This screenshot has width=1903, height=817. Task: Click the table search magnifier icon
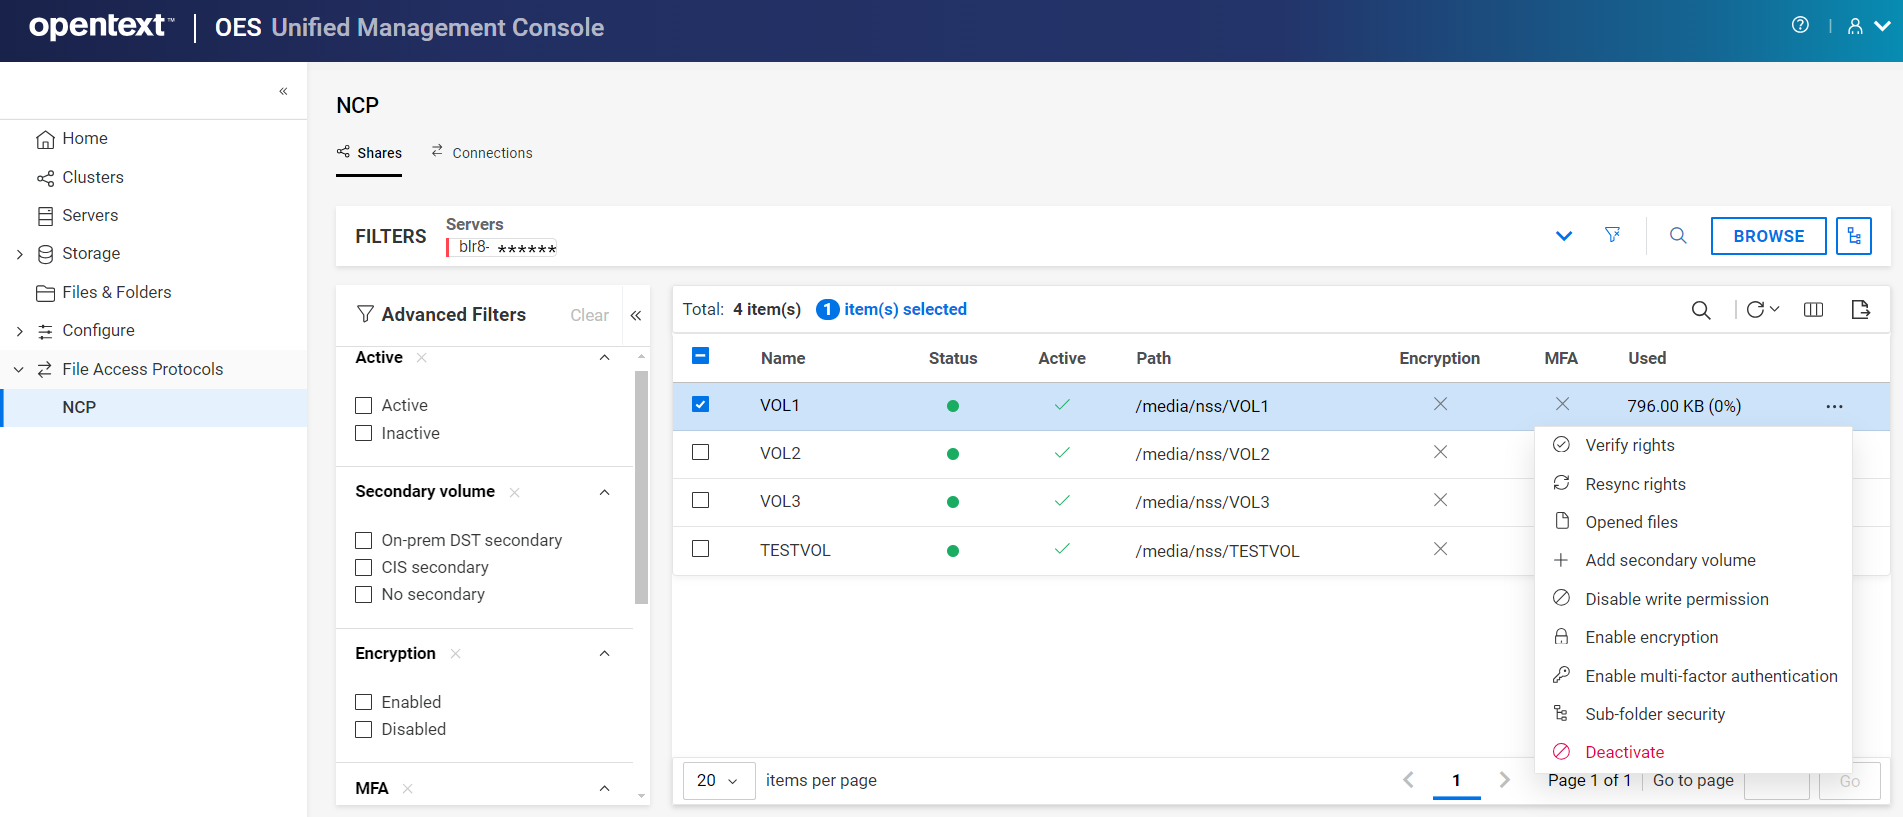(x=1700, y=310)
